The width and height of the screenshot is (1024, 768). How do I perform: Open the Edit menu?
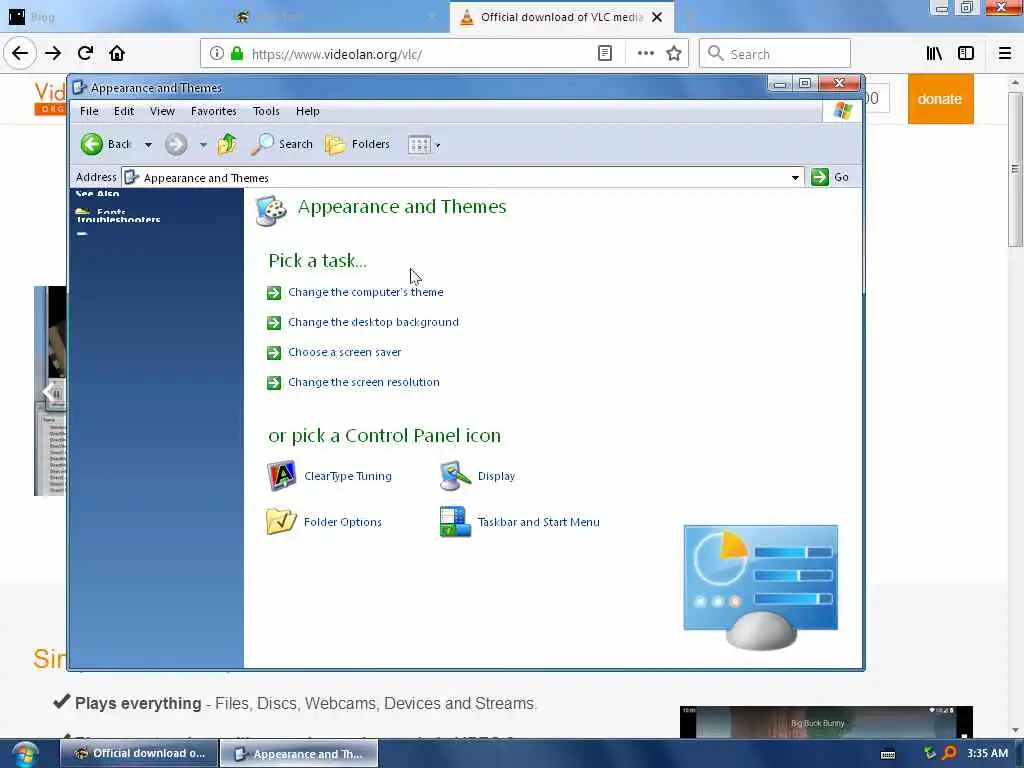coord(124,111)
